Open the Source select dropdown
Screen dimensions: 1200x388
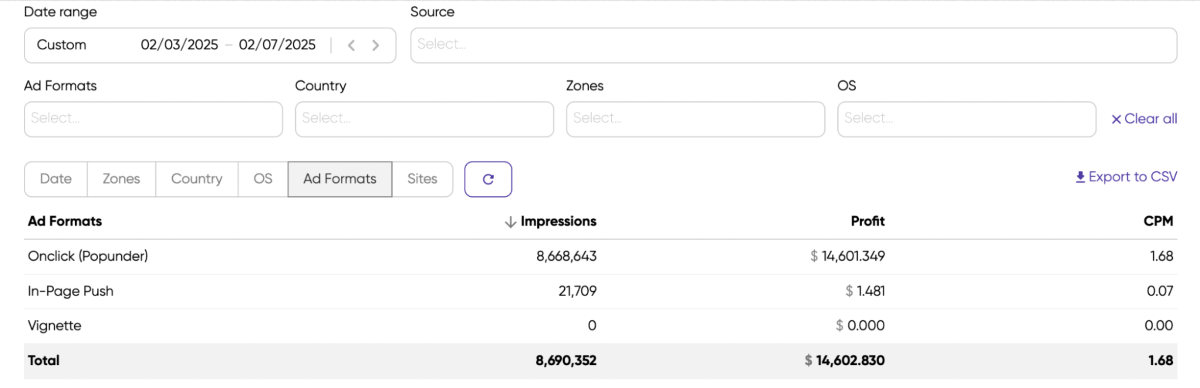(x=794, y=45)
